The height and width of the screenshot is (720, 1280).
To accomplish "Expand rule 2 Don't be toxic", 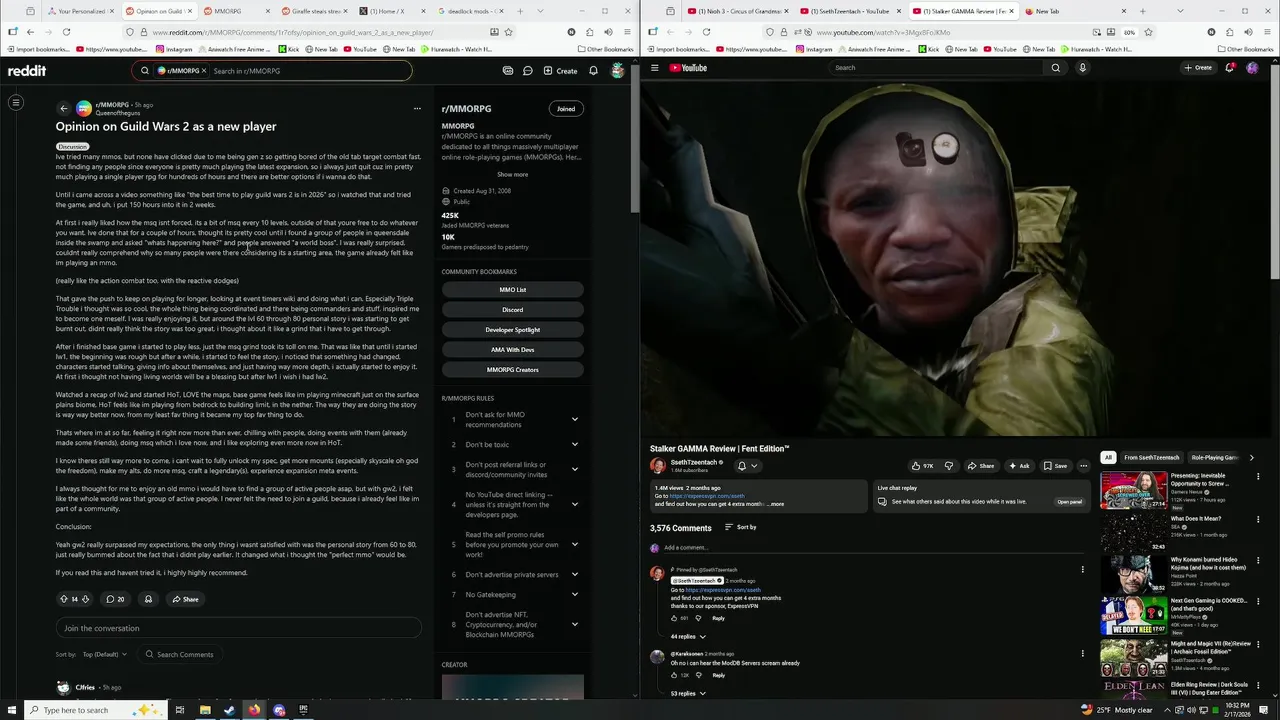I will (575, 444).
